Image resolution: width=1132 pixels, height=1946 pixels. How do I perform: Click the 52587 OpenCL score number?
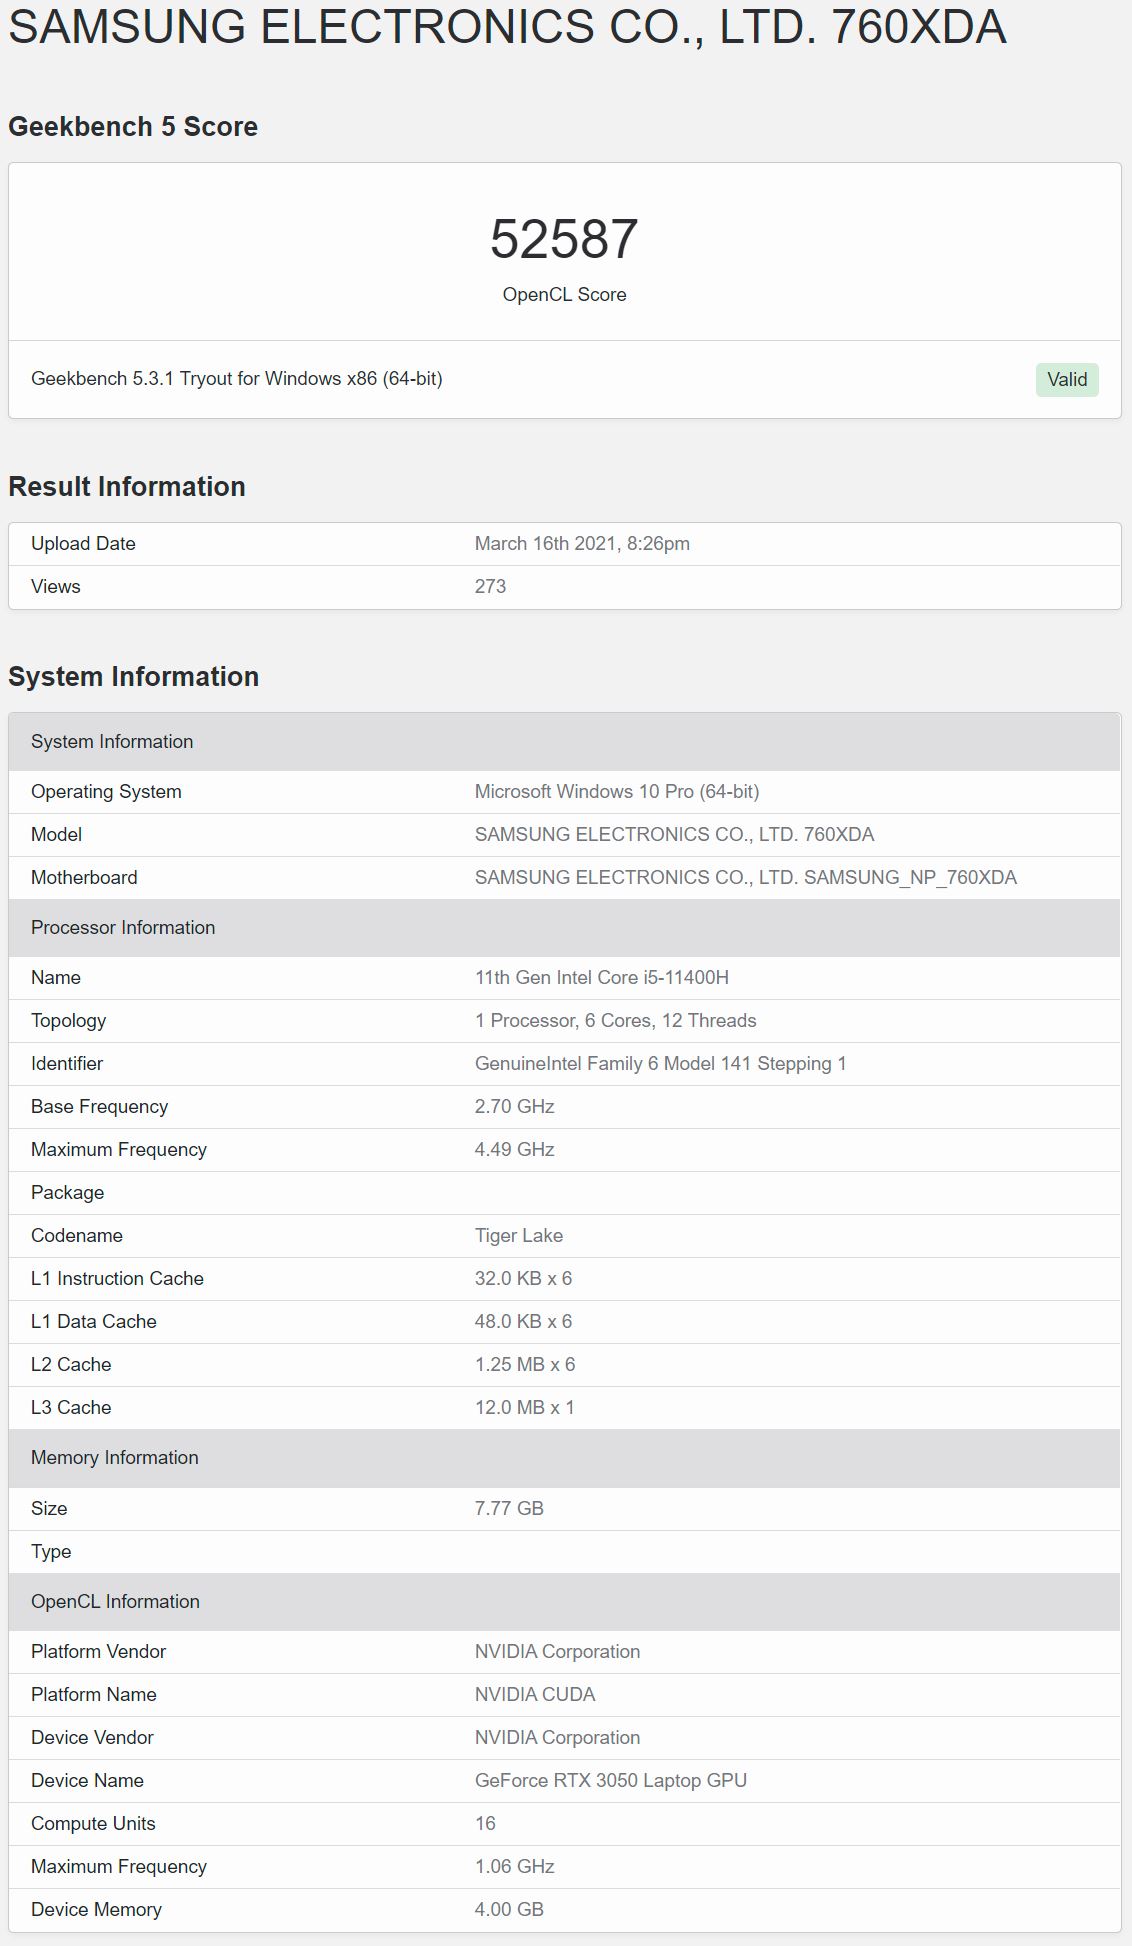coord(564,239)
